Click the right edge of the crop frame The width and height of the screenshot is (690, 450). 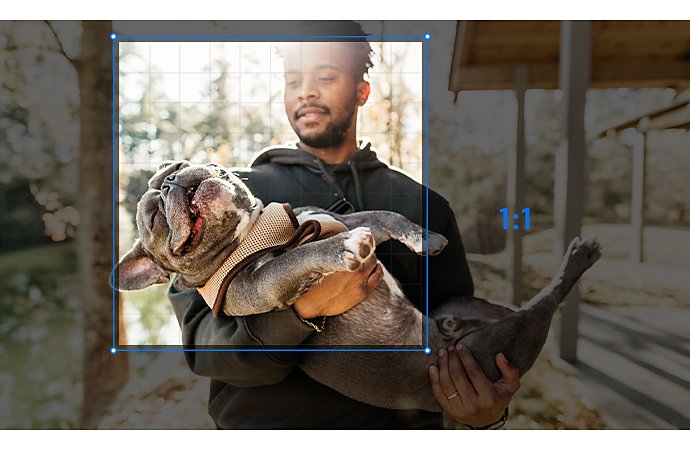(427, 194)
